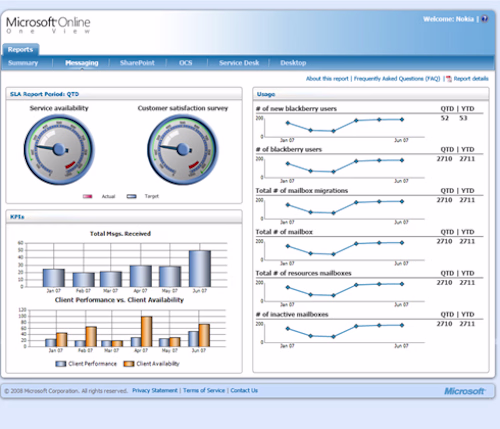The image size is (500, 429).
Task: Click the Service availability gauge
Action: coord(59,149)
